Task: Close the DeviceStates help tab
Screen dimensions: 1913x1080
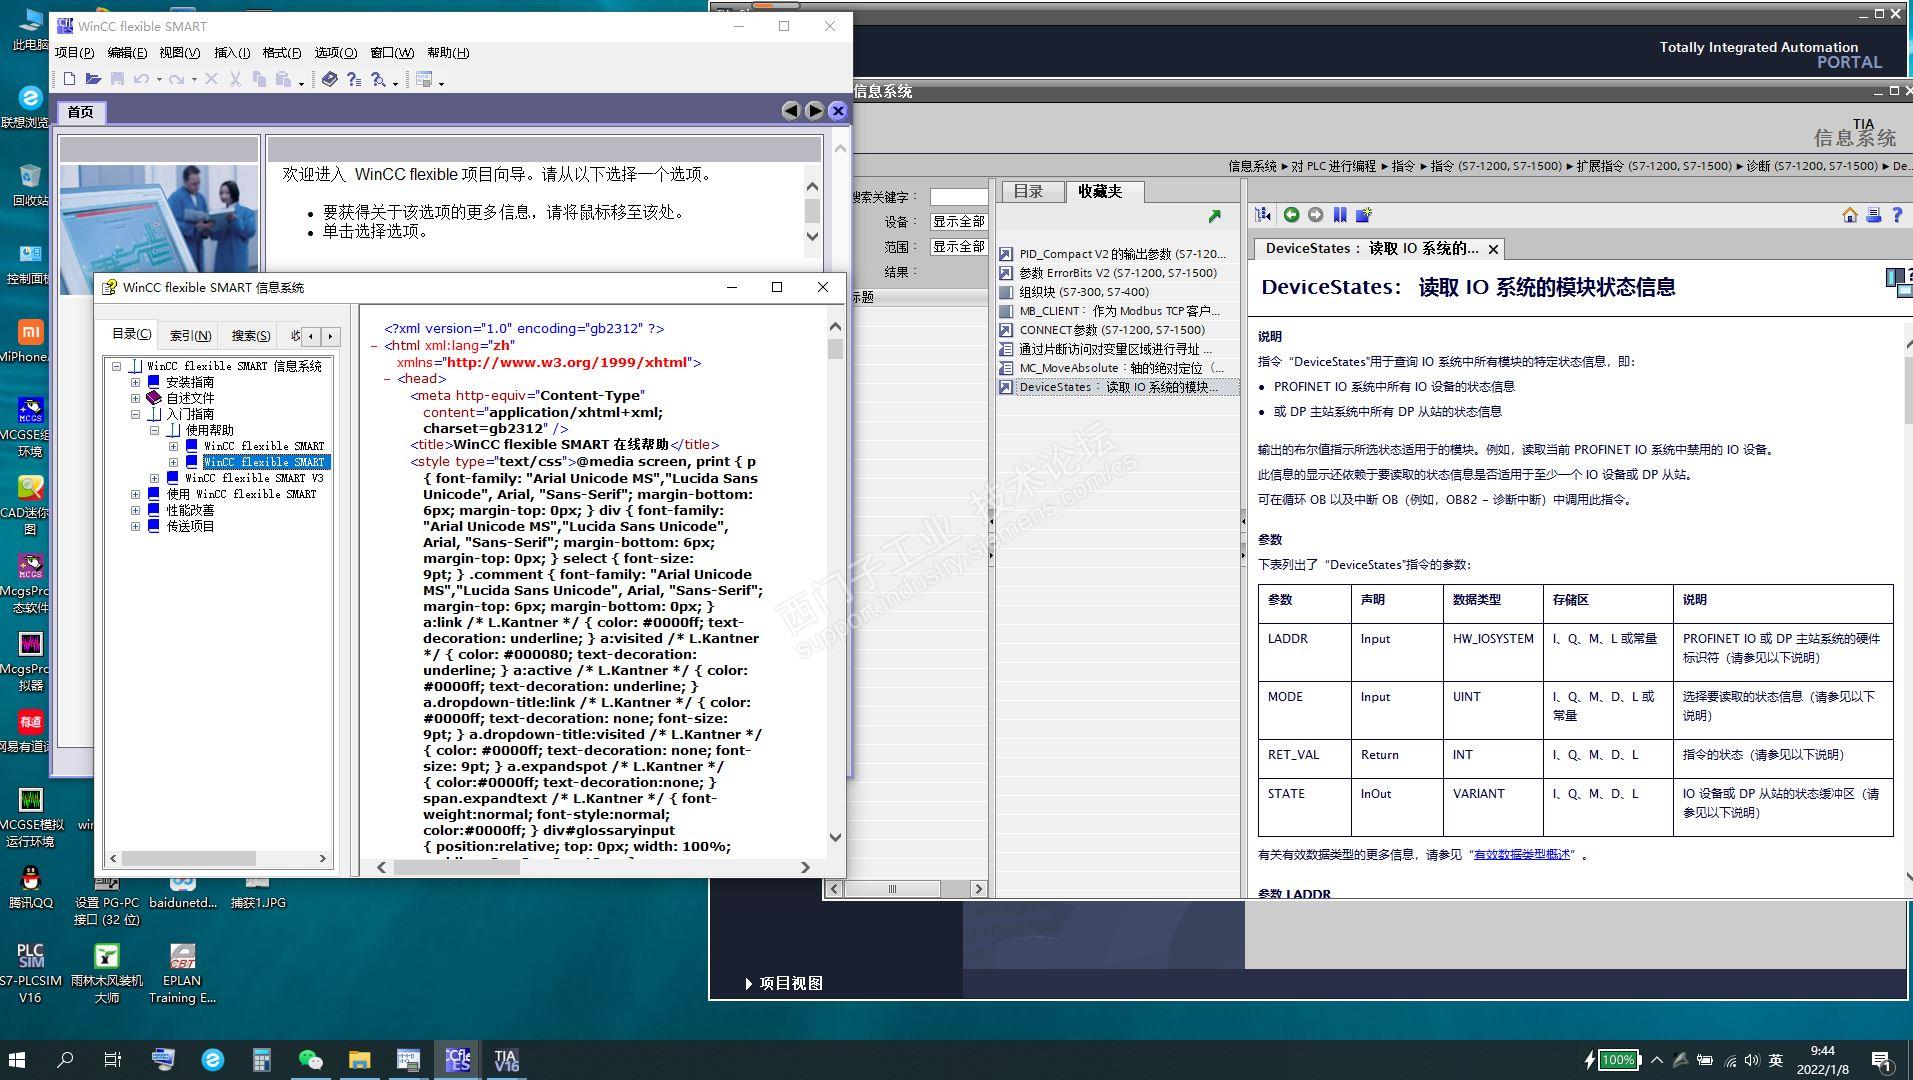Action: (1493, 249)
